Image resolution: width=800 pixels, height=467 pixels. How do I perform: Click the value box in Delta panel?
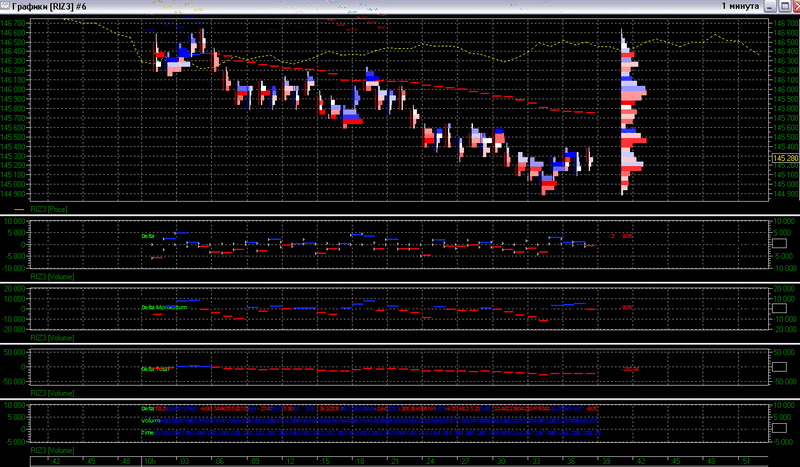(x=780, y=243)
